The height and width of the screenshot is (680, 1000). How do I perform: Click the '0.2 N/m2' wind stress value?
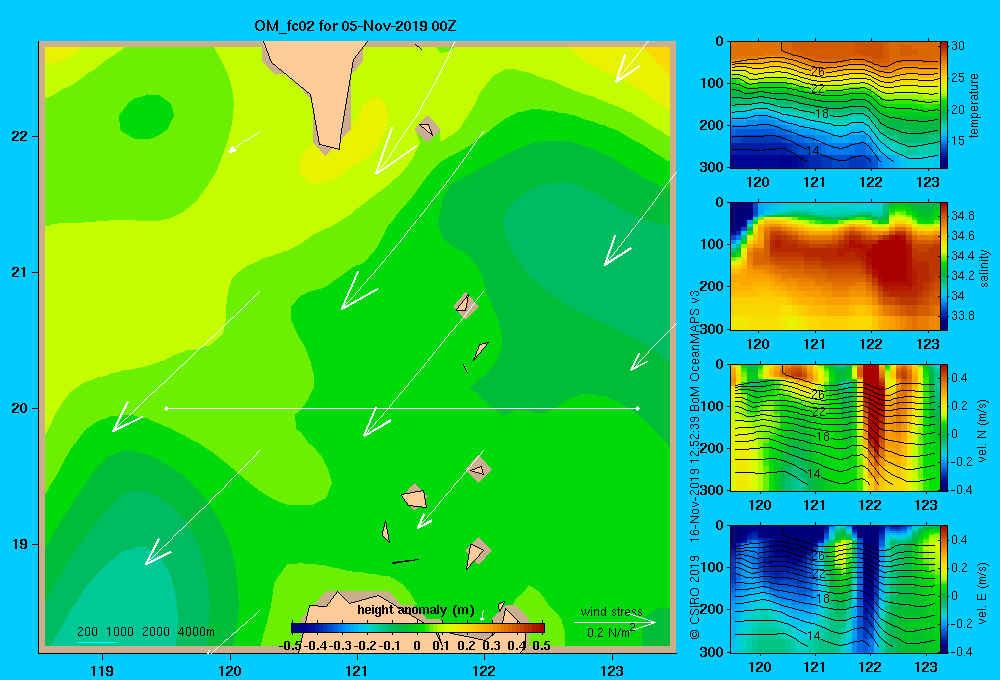[x=611, y=632]
